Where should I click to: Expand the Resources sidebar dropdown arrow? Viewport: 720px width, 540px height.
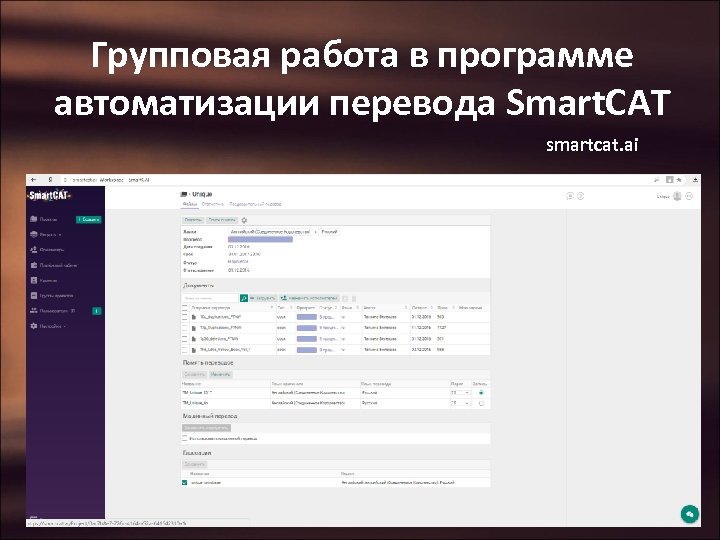coord(60,235)
